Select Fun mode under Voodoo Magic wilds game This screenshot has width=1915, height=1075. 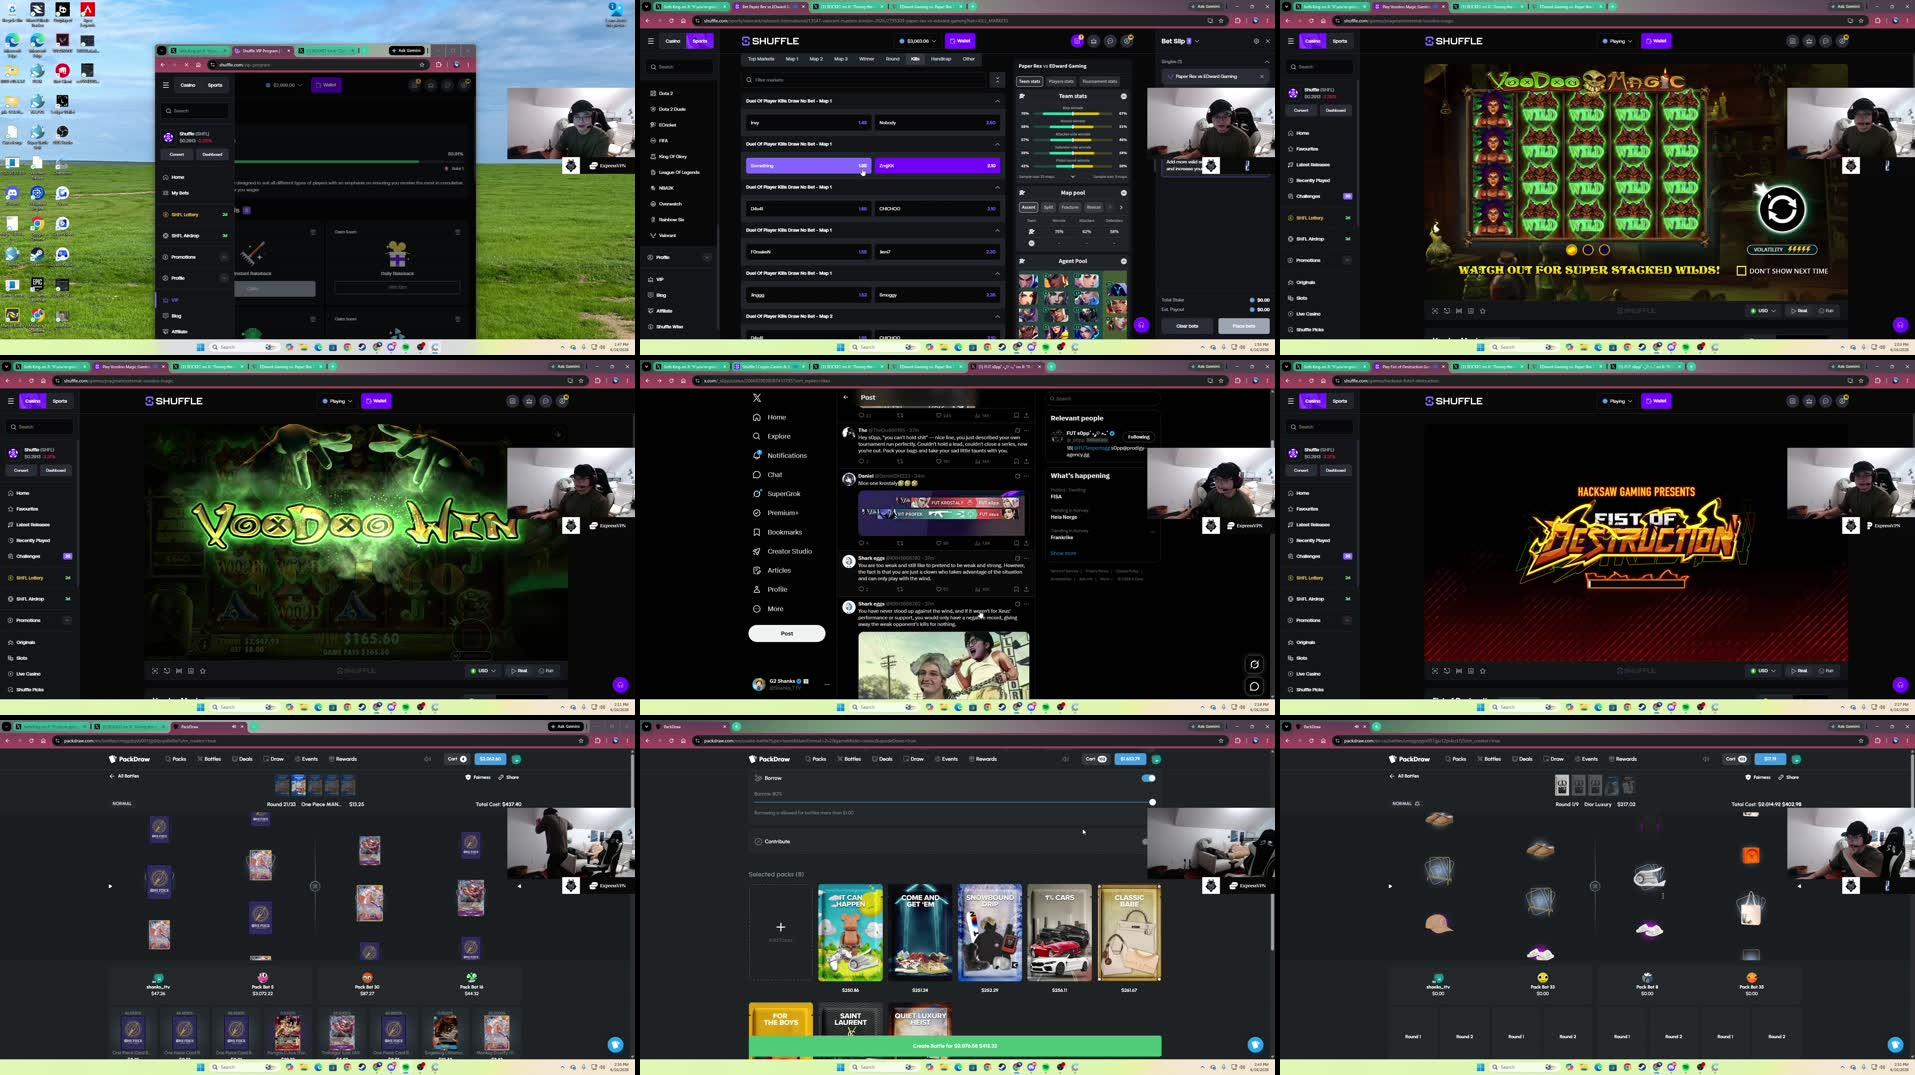[x=1827, y=311]
